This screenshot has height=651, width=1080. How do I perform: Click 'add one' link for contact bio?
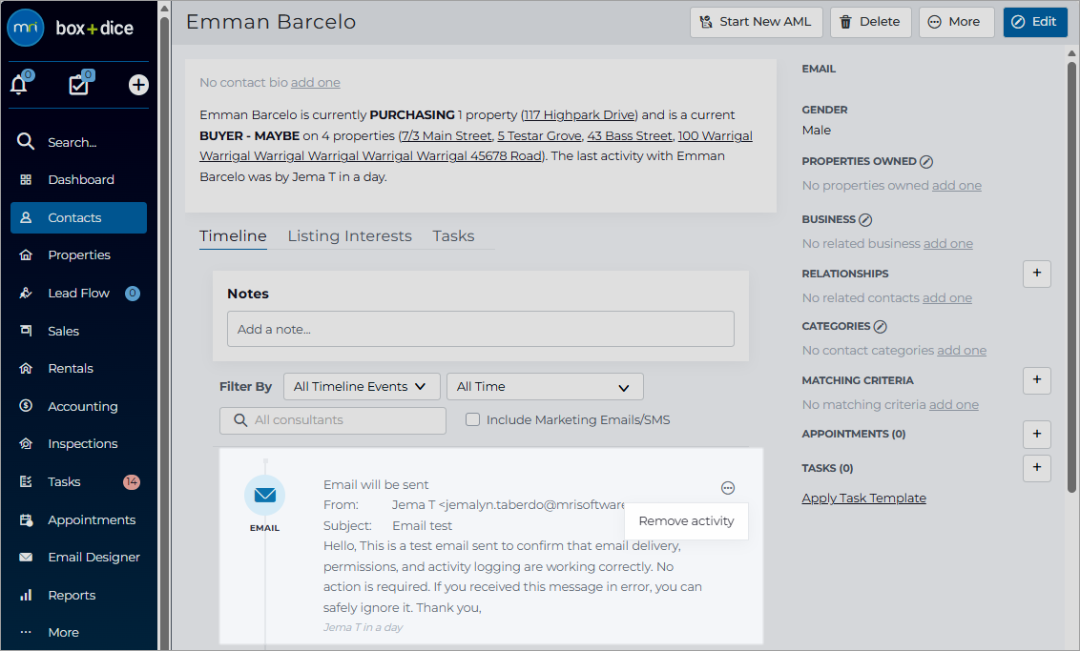pyautogui.click(x=315, y=83)
